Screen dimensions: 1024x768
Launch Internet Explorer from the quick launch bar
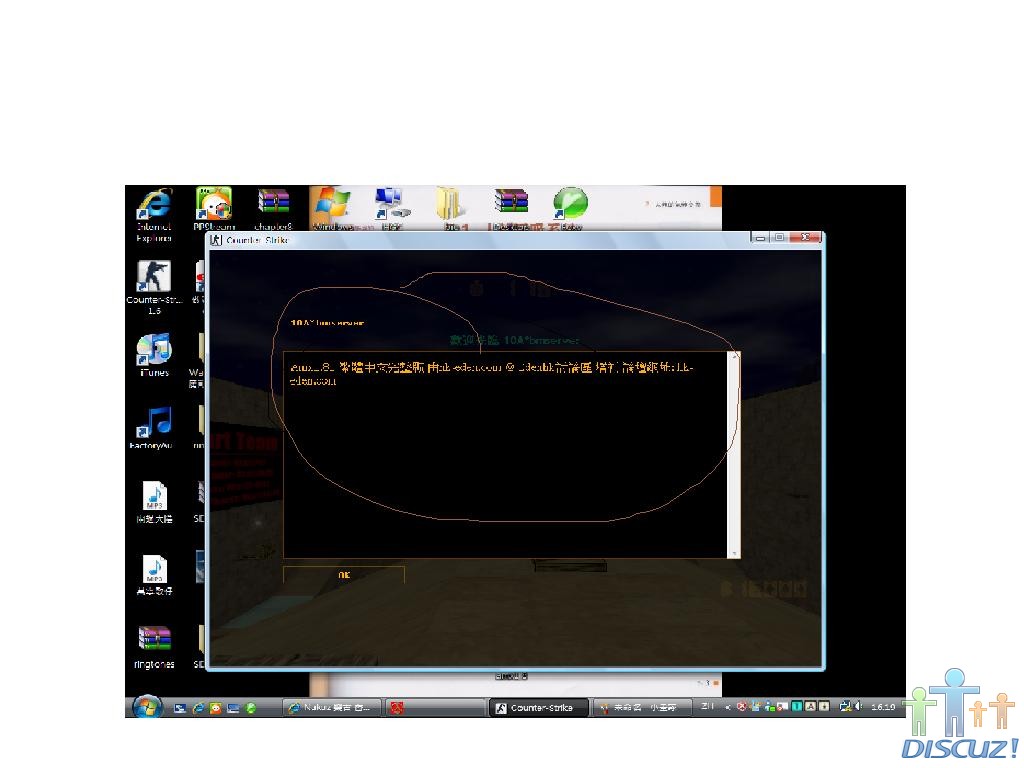tap(198, 708)
